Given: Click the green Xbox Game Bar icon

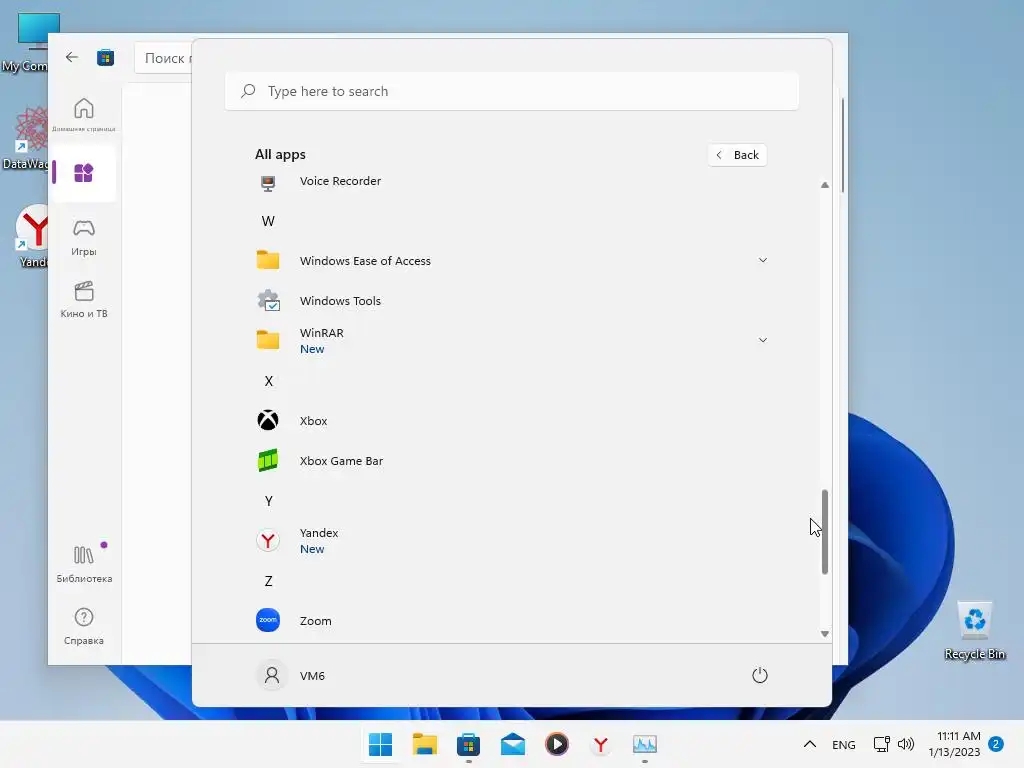Looking at the screenshot, I should pyautogui.click(x=268, y=461).
